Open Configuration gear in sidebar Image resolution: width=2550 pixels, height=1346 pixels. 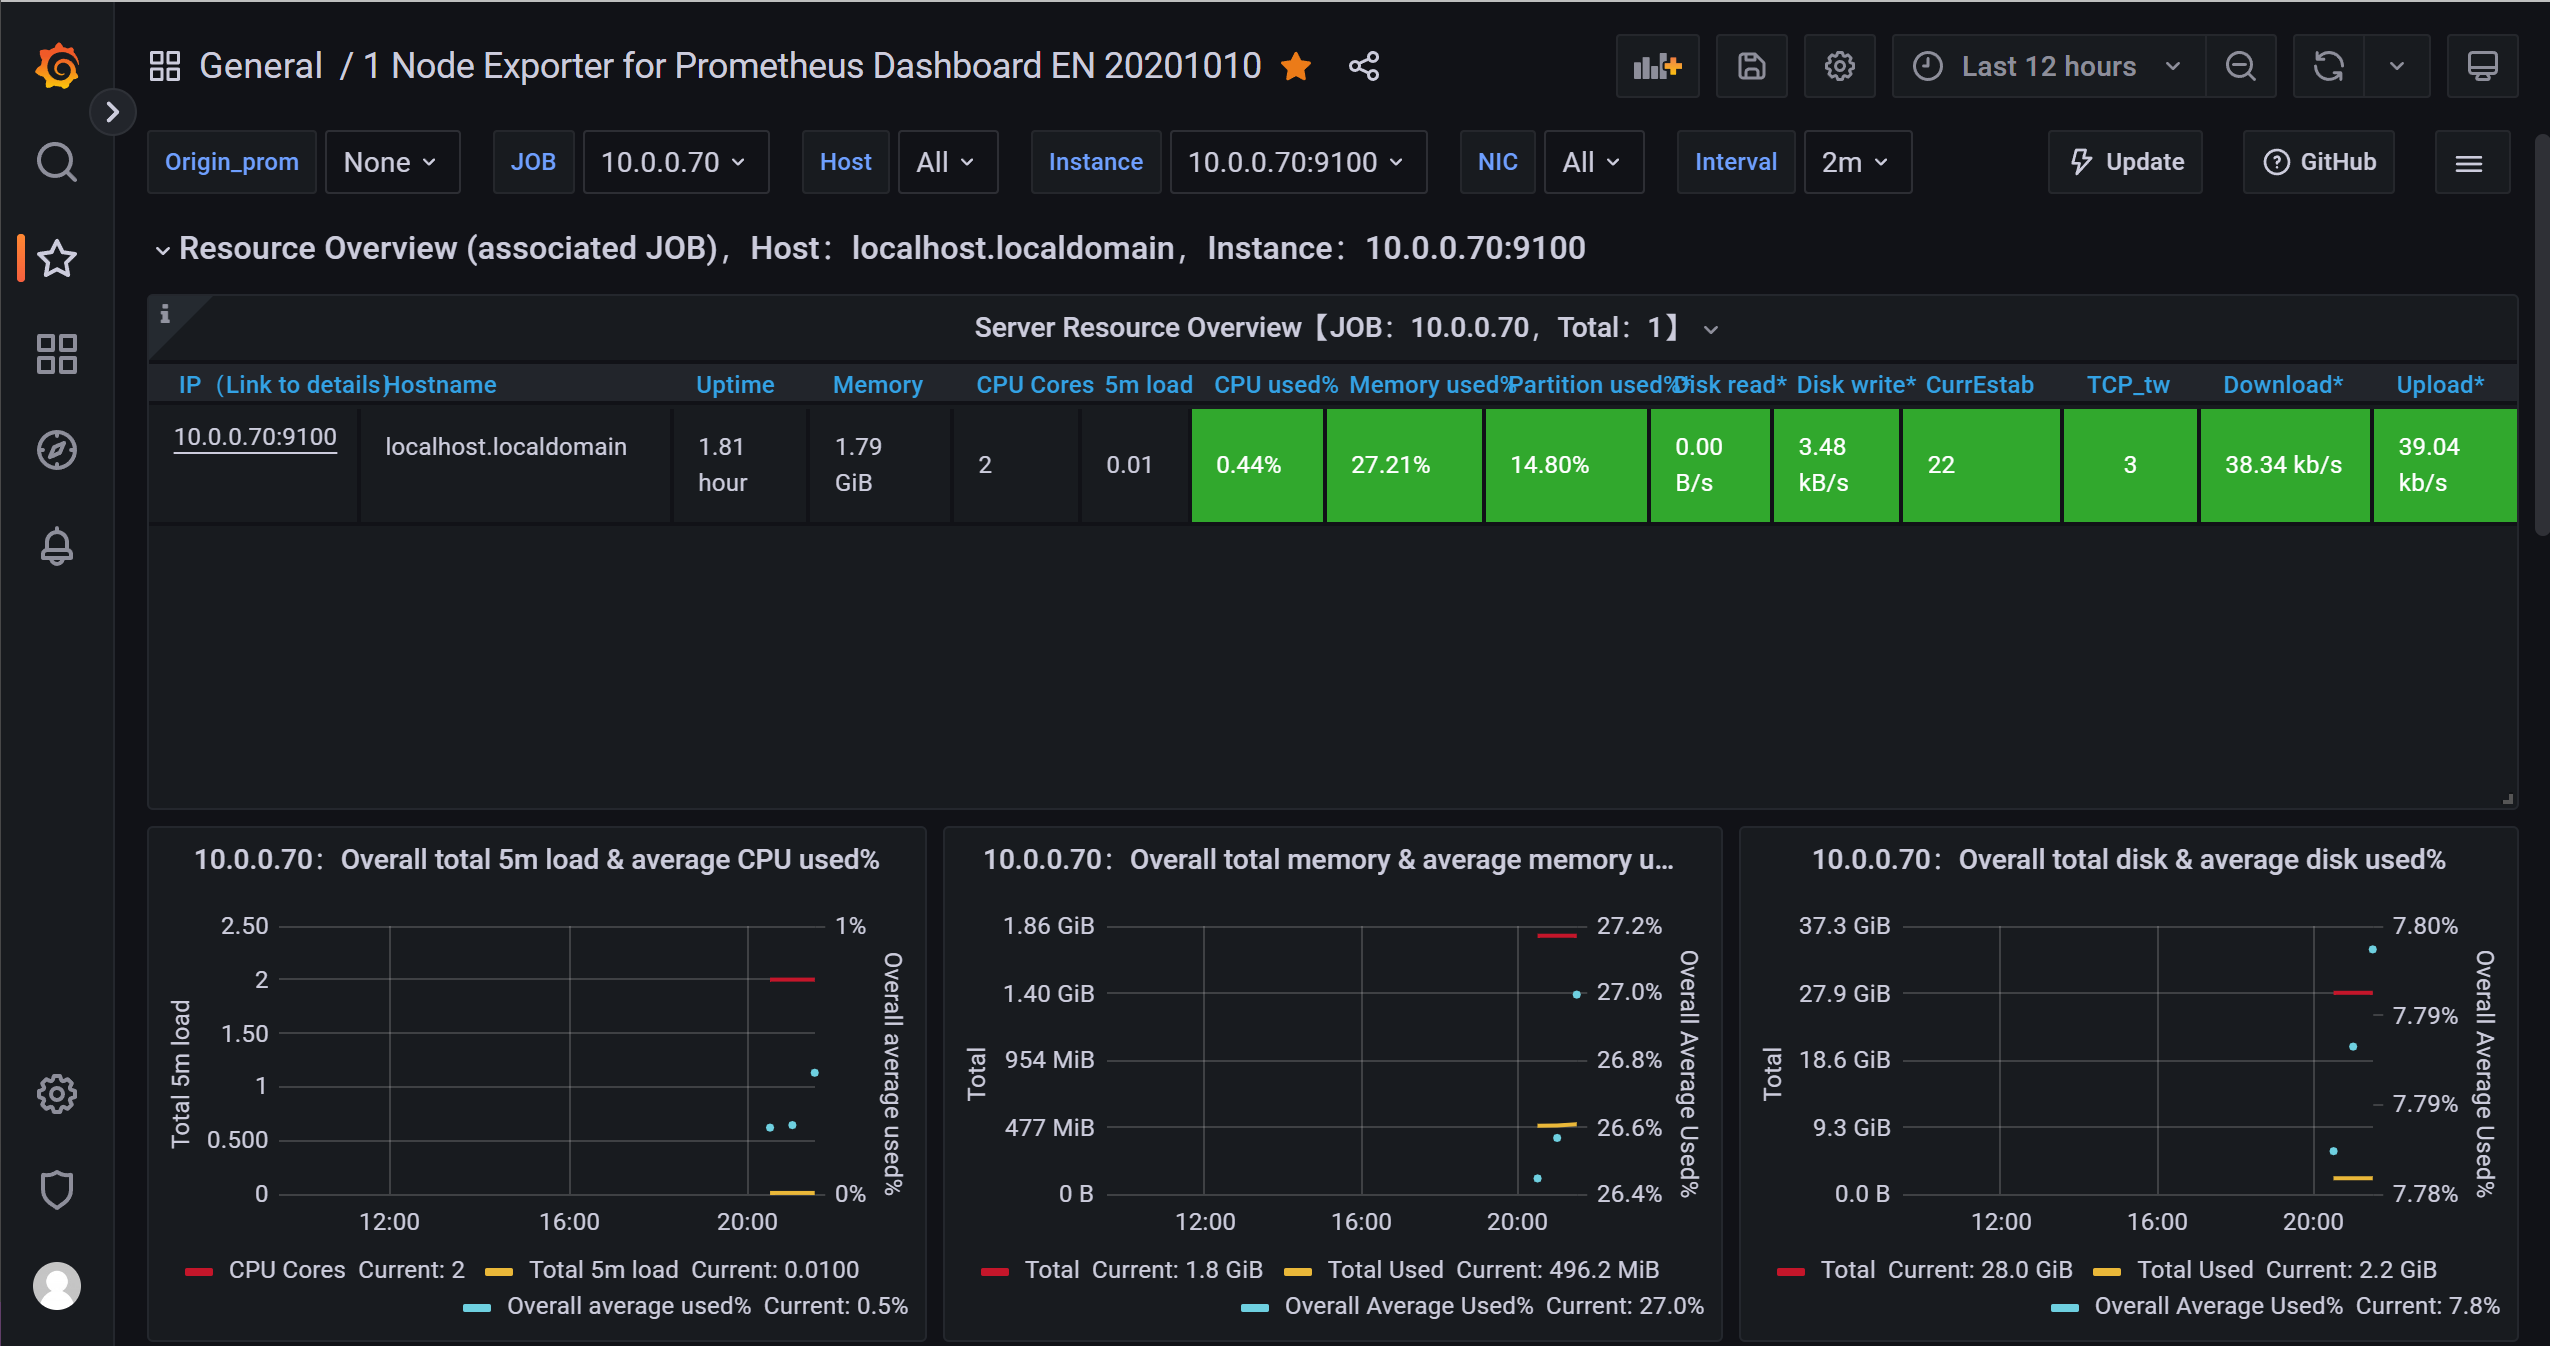click(x=57, y=1094)
